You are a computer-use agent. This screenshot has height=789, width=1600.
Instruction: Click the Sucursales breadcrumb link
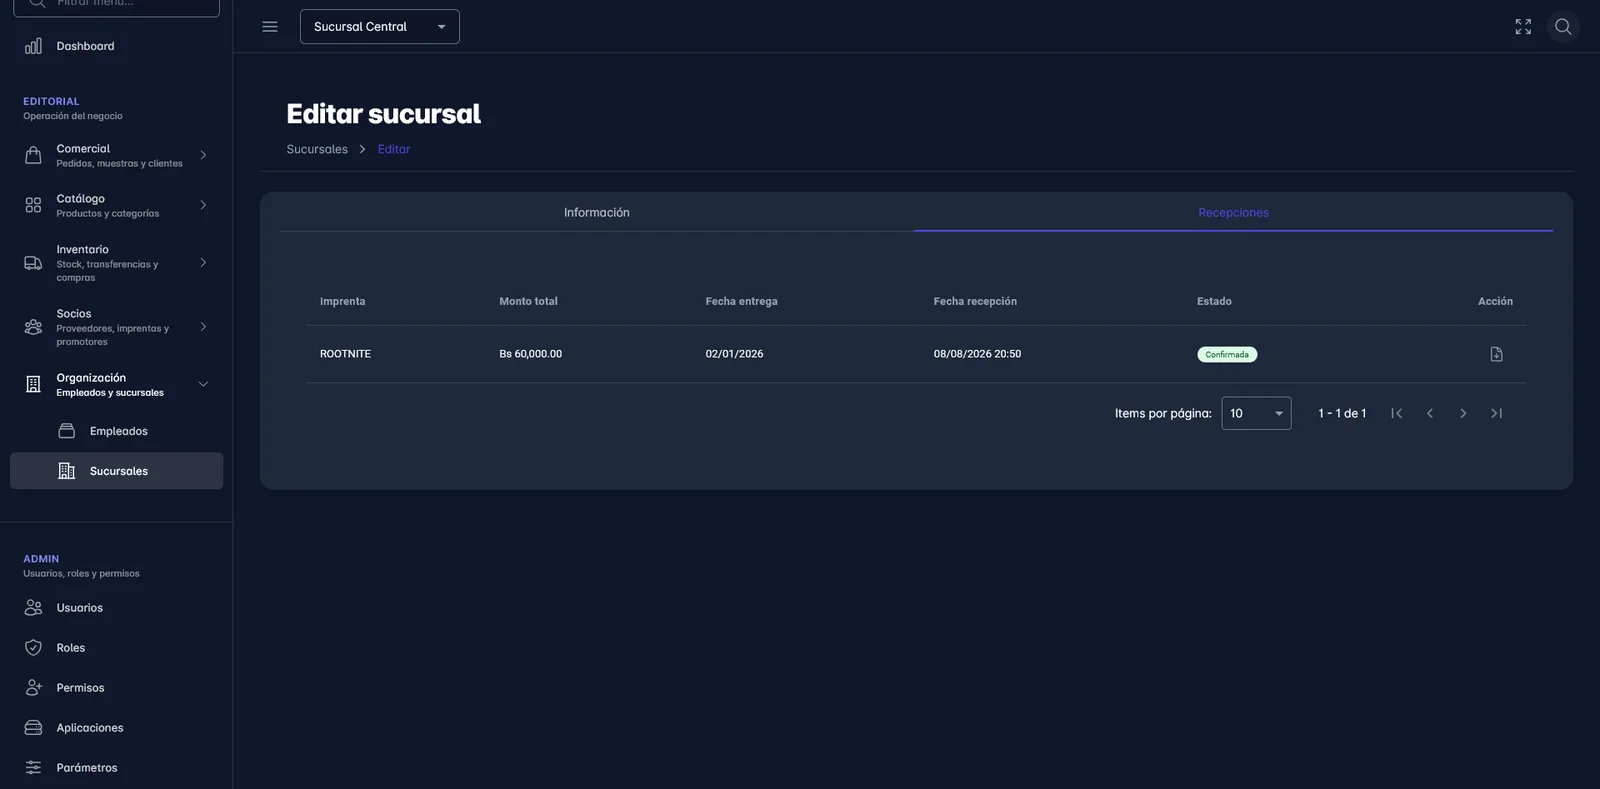317,149
